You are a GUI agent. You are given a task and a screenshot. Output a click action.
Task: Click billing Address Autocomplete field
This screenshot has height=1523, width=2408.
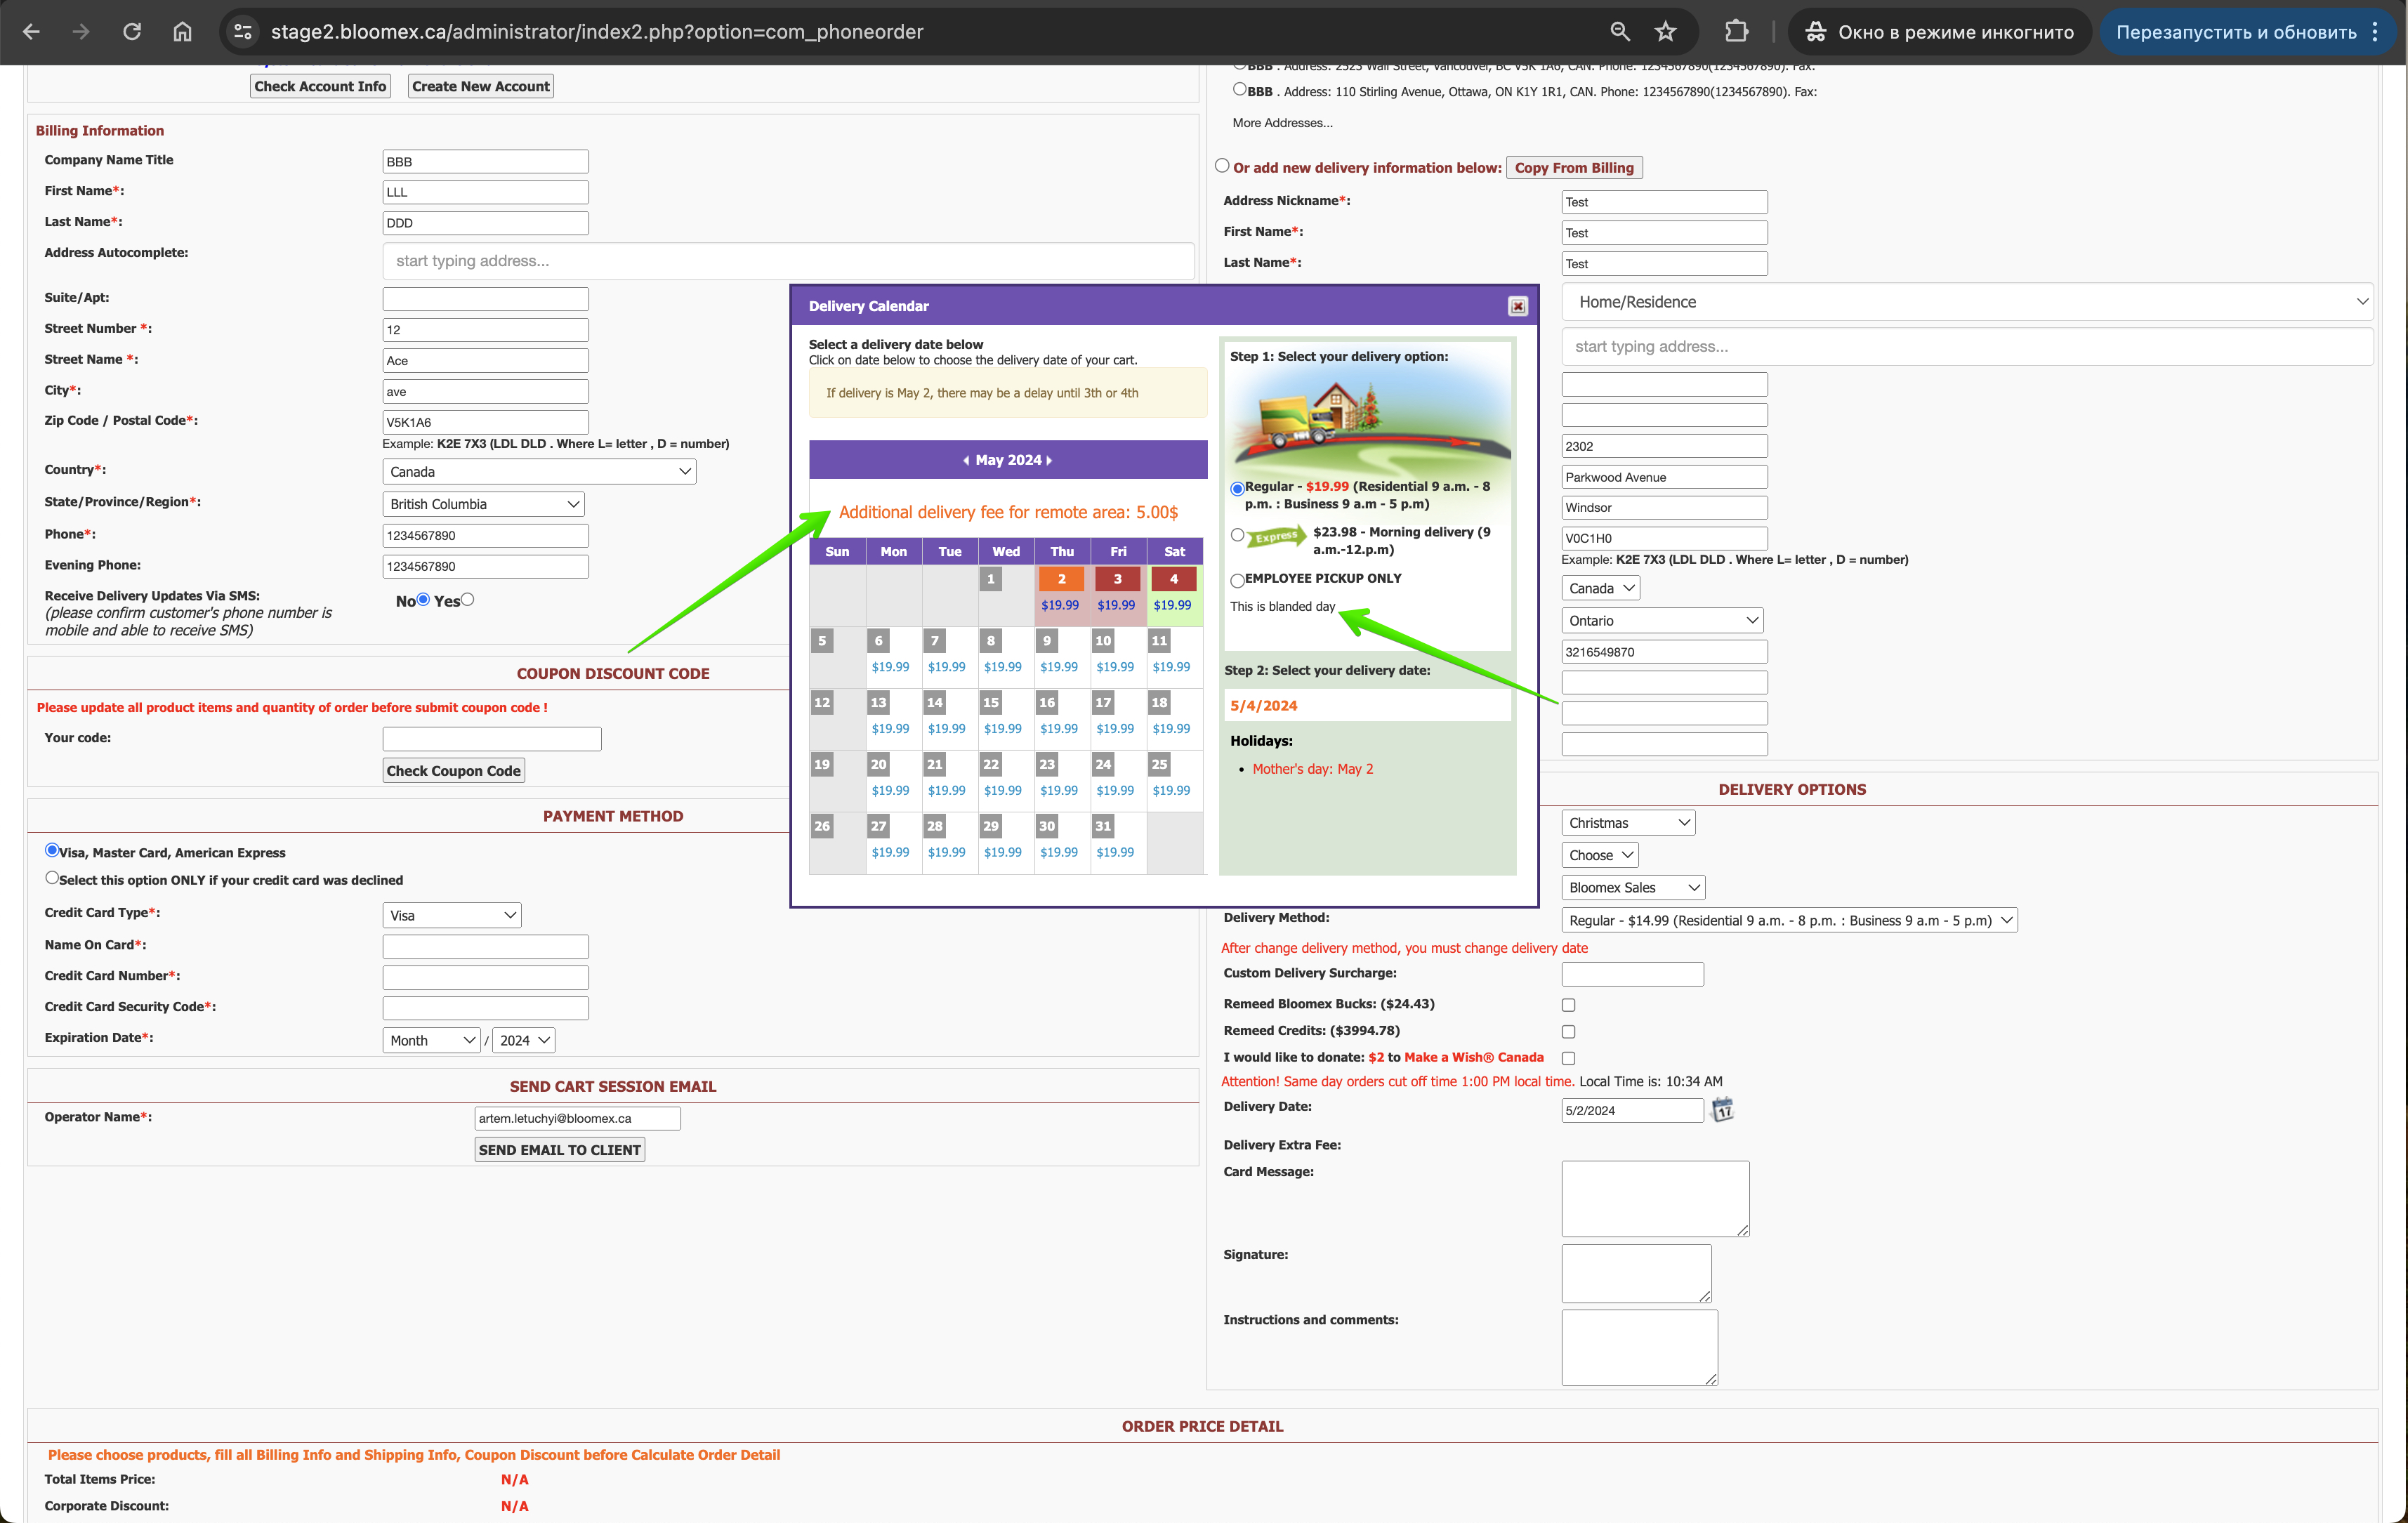(788, 261)
